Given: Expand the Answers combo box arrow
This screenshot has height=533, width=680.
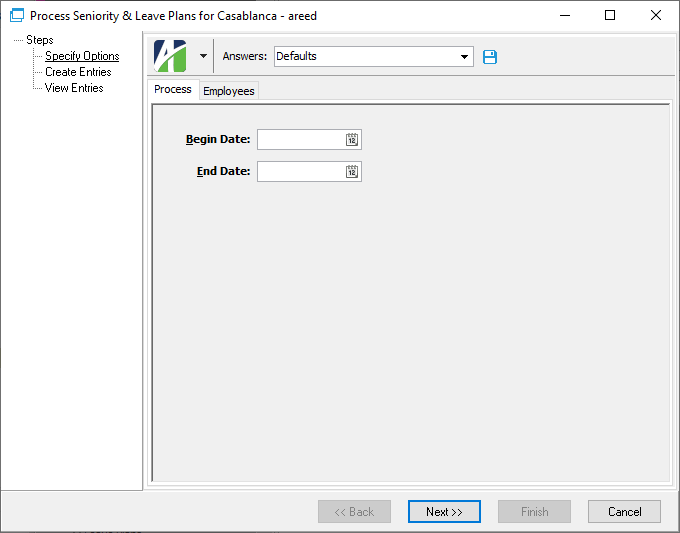Looking at the screenshot, I should pos(465,57).
